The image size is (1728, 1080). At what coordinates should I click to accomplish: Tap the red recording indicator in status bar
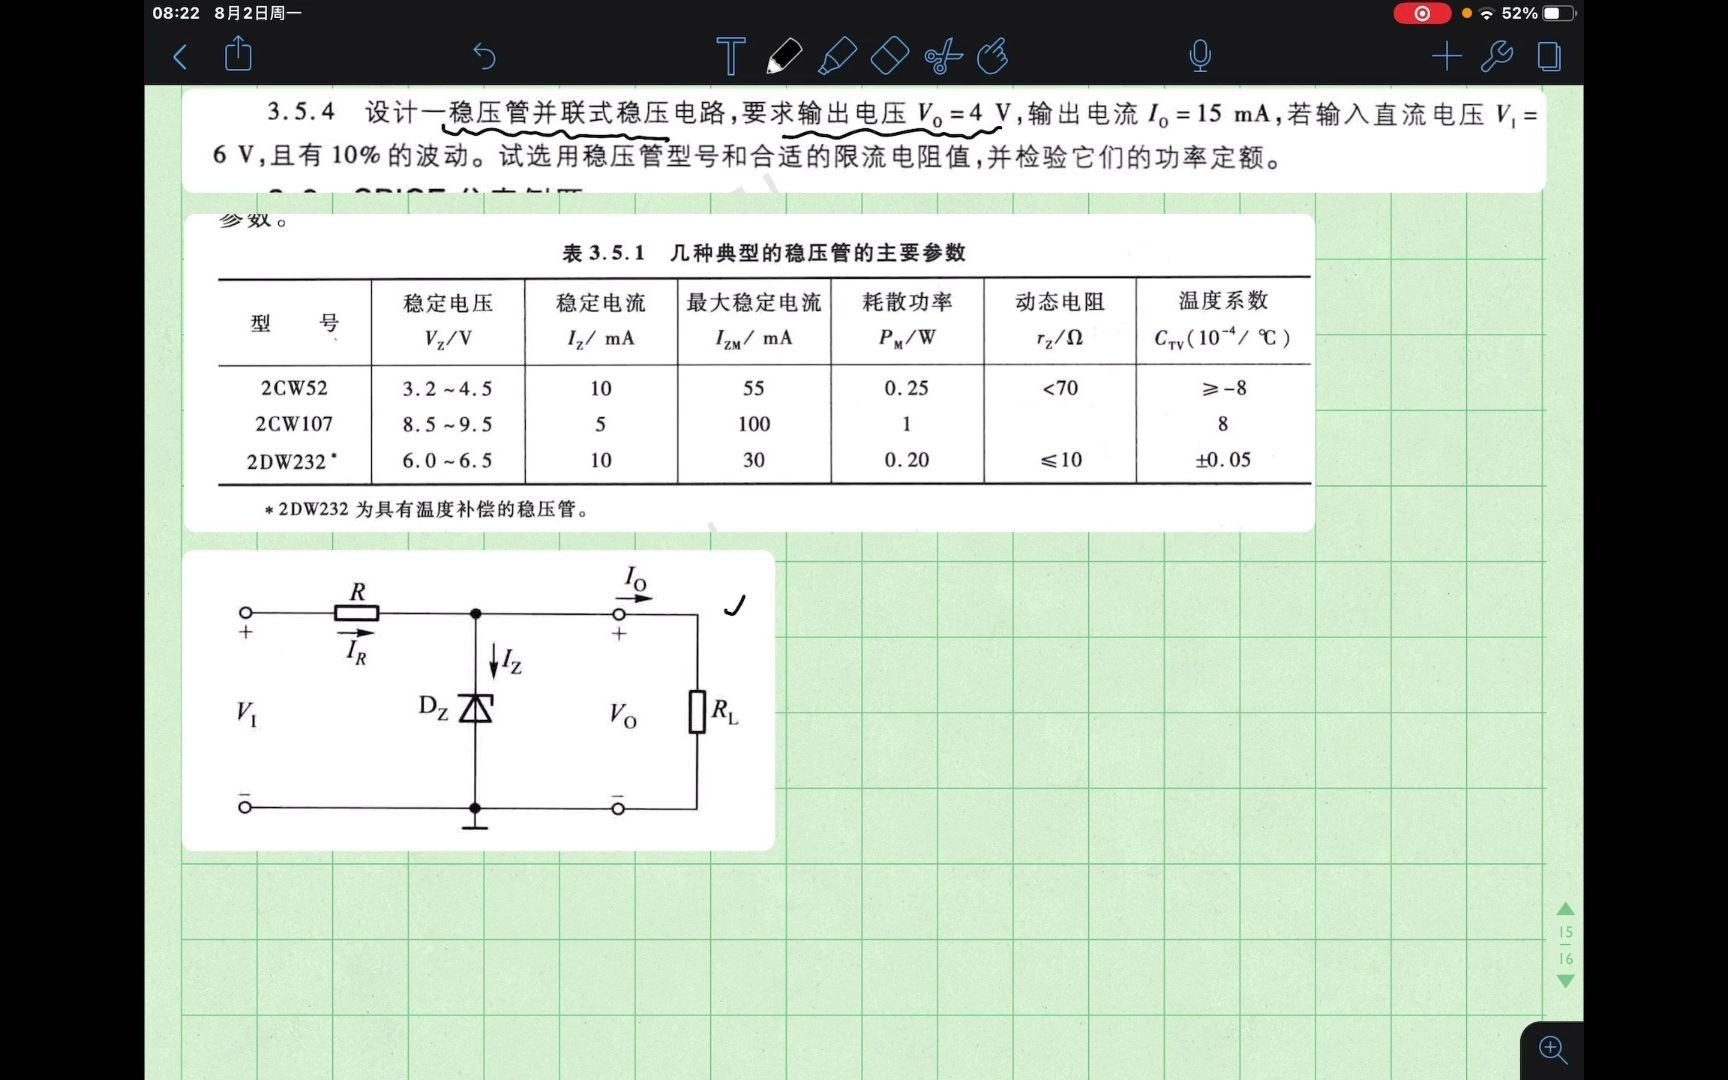(1421, 13)
